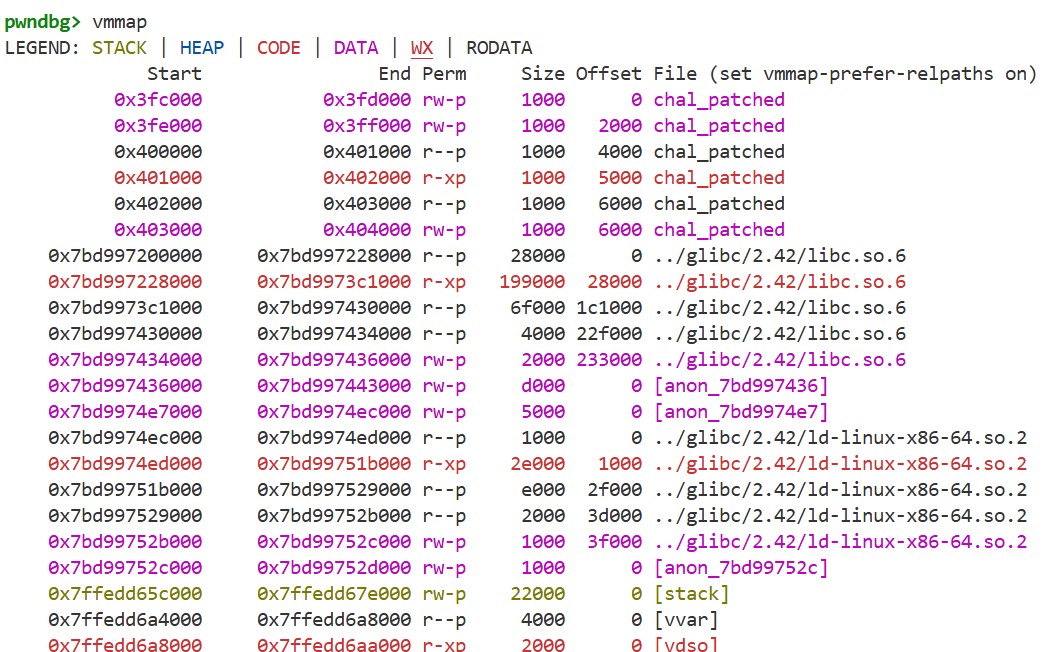Click the [stack] file entry

click(x=691, y=595)
